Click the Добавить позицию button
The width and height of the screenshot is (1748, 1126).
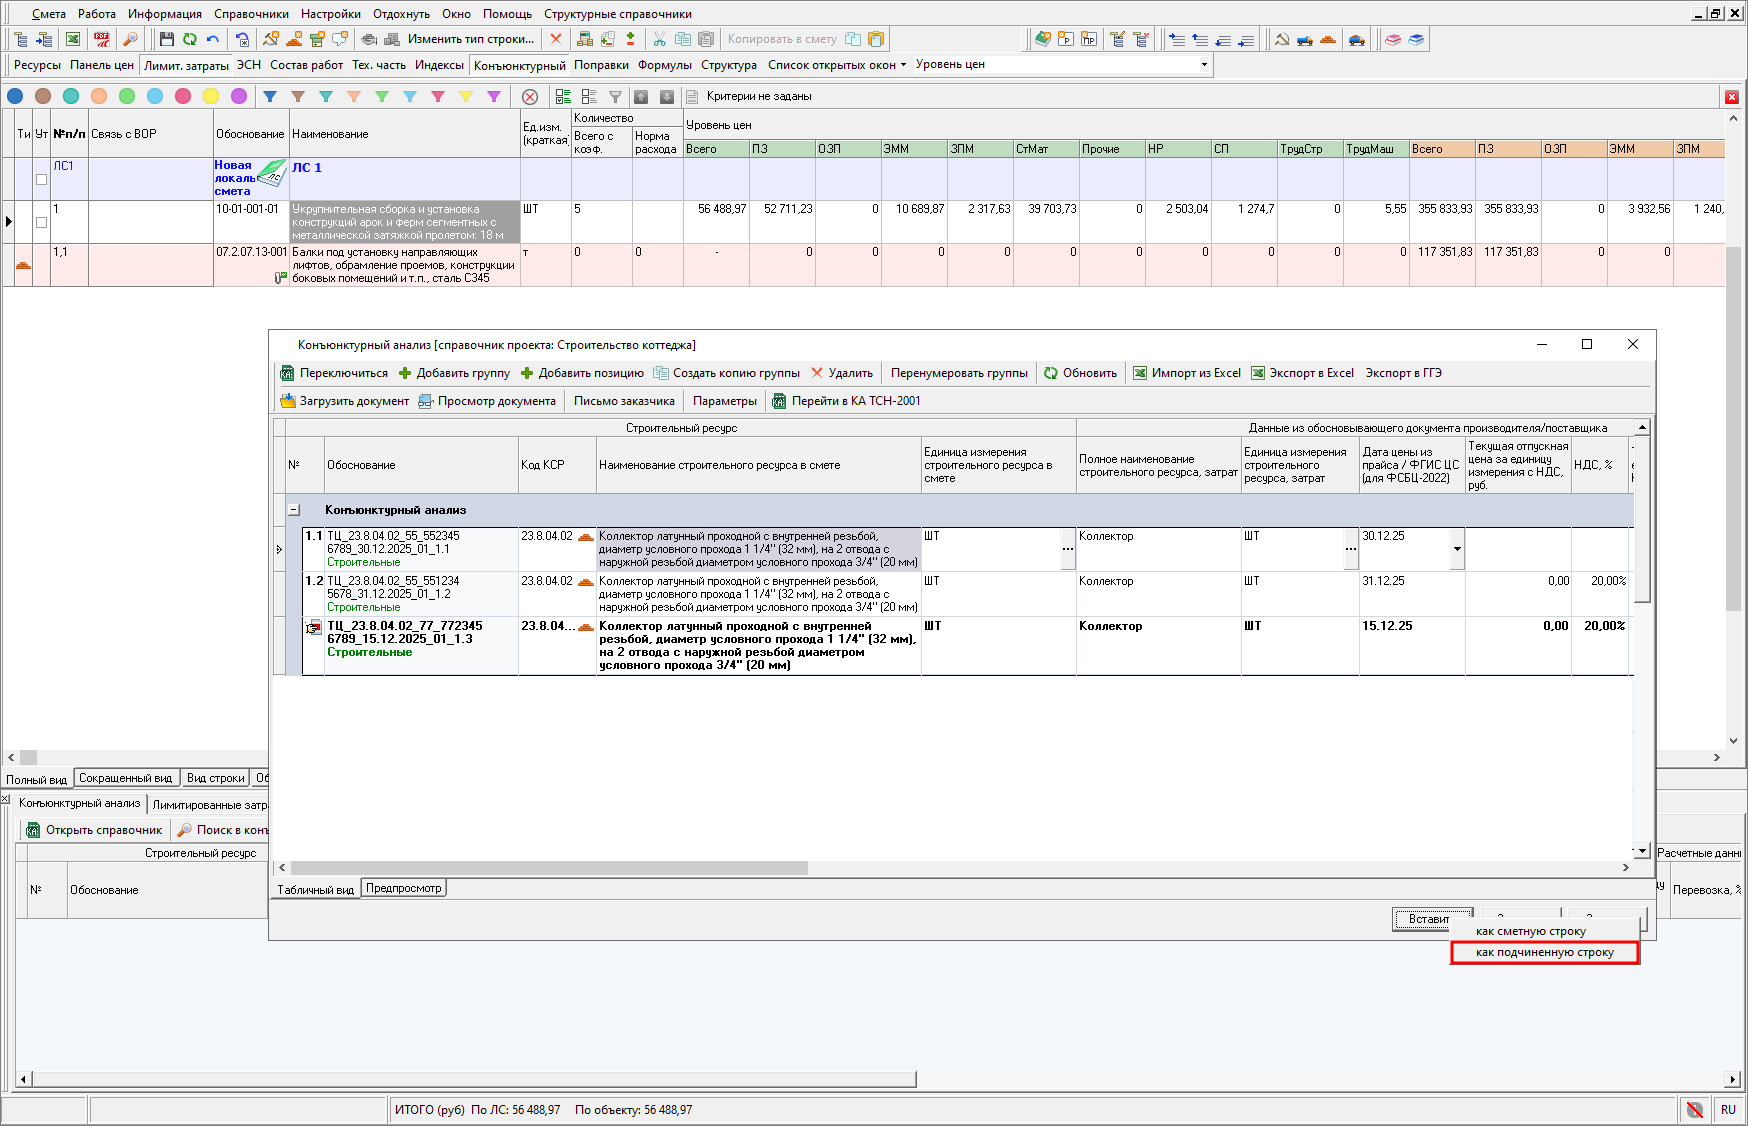[x=582, y=373]
